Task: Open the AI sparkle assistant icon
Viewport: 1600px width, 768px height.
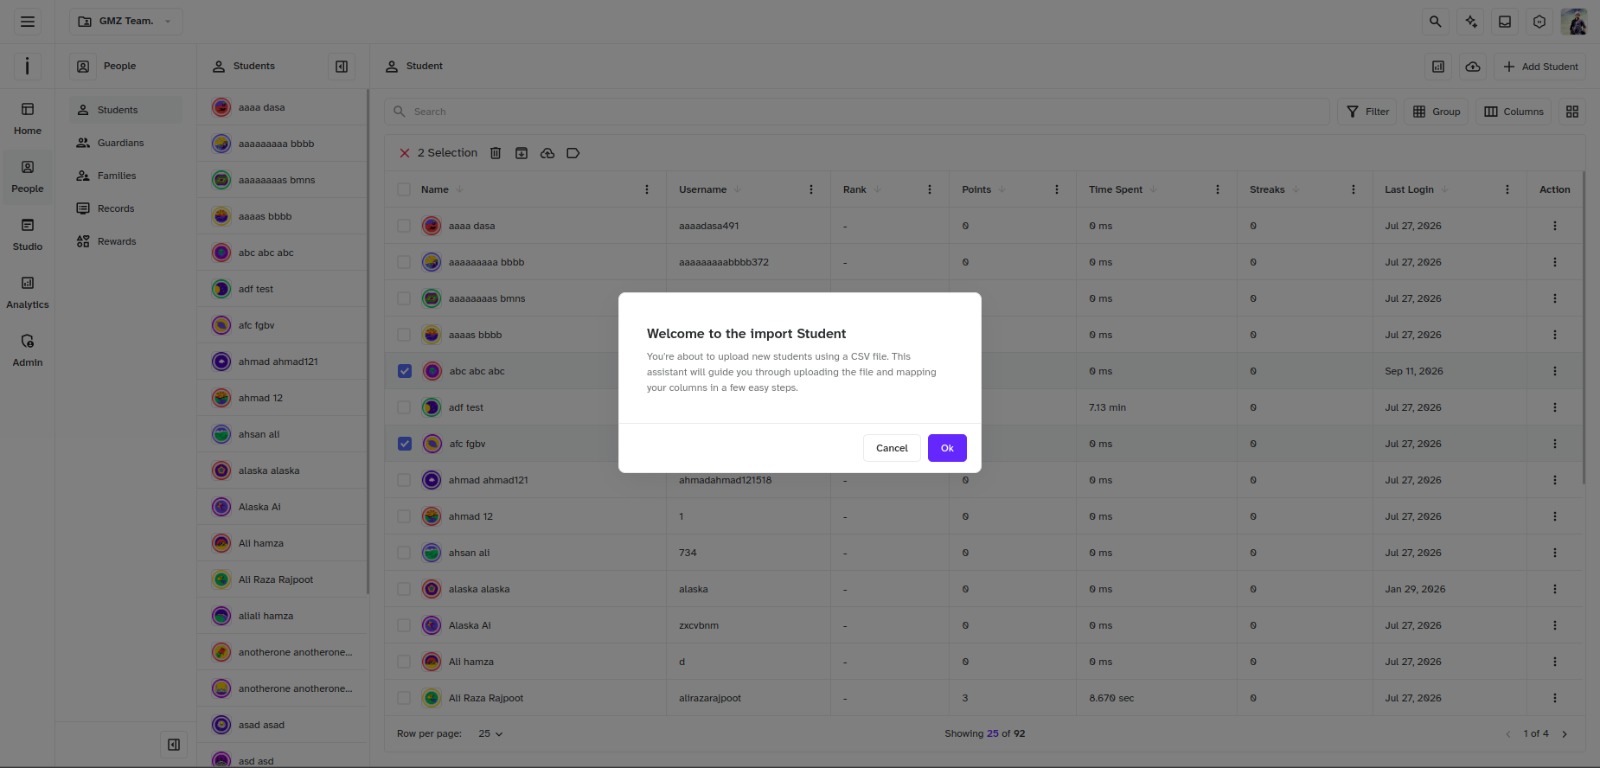Action: 1470,21
